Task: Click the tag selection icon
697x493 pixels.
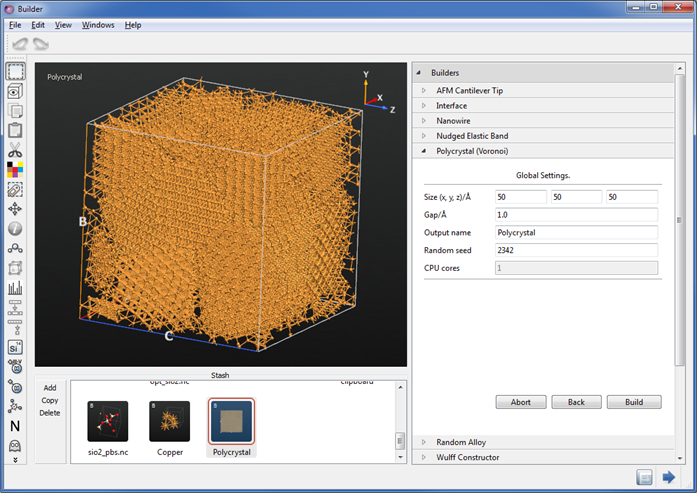Action: coord(15,189)
